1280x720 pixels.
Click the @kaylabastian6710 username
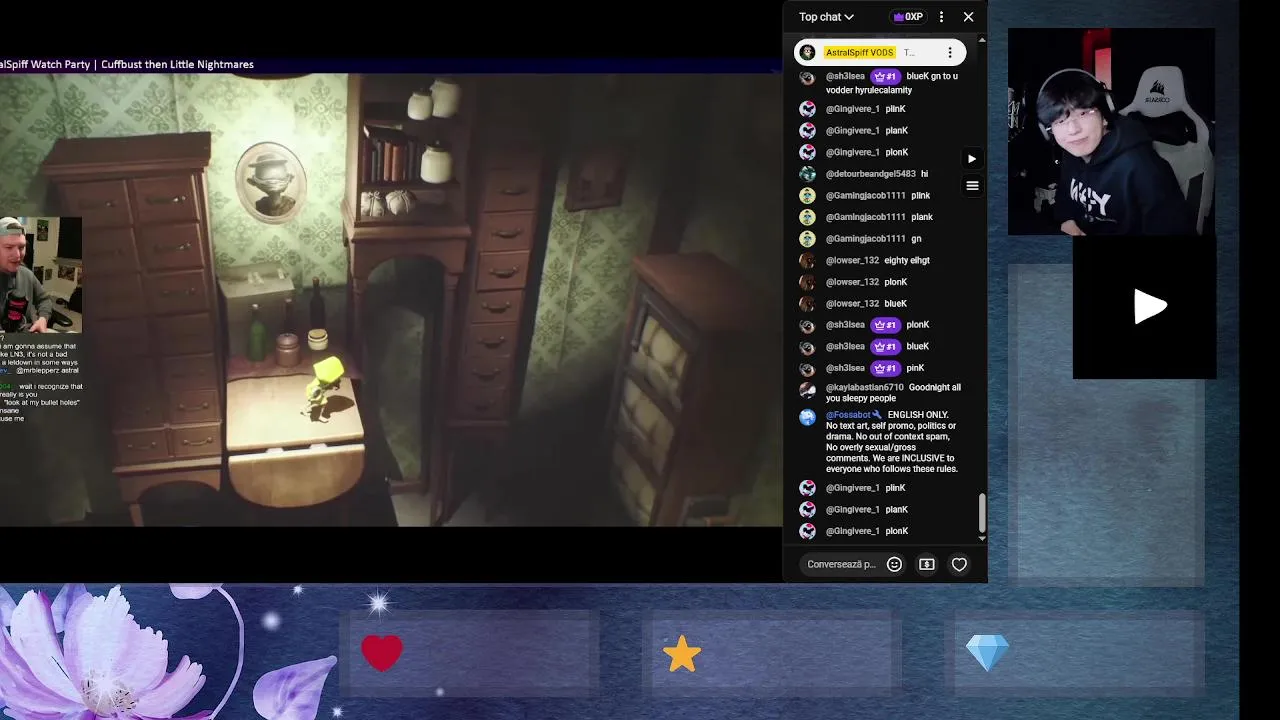[x=864, y=388]
